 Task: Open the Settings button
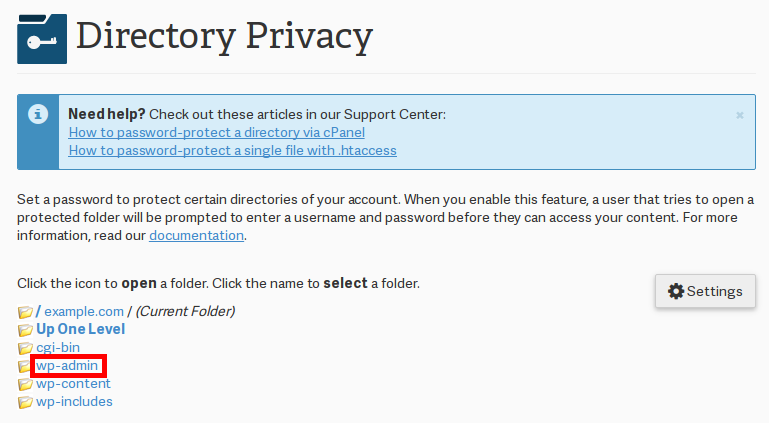[x=705, y=291]
